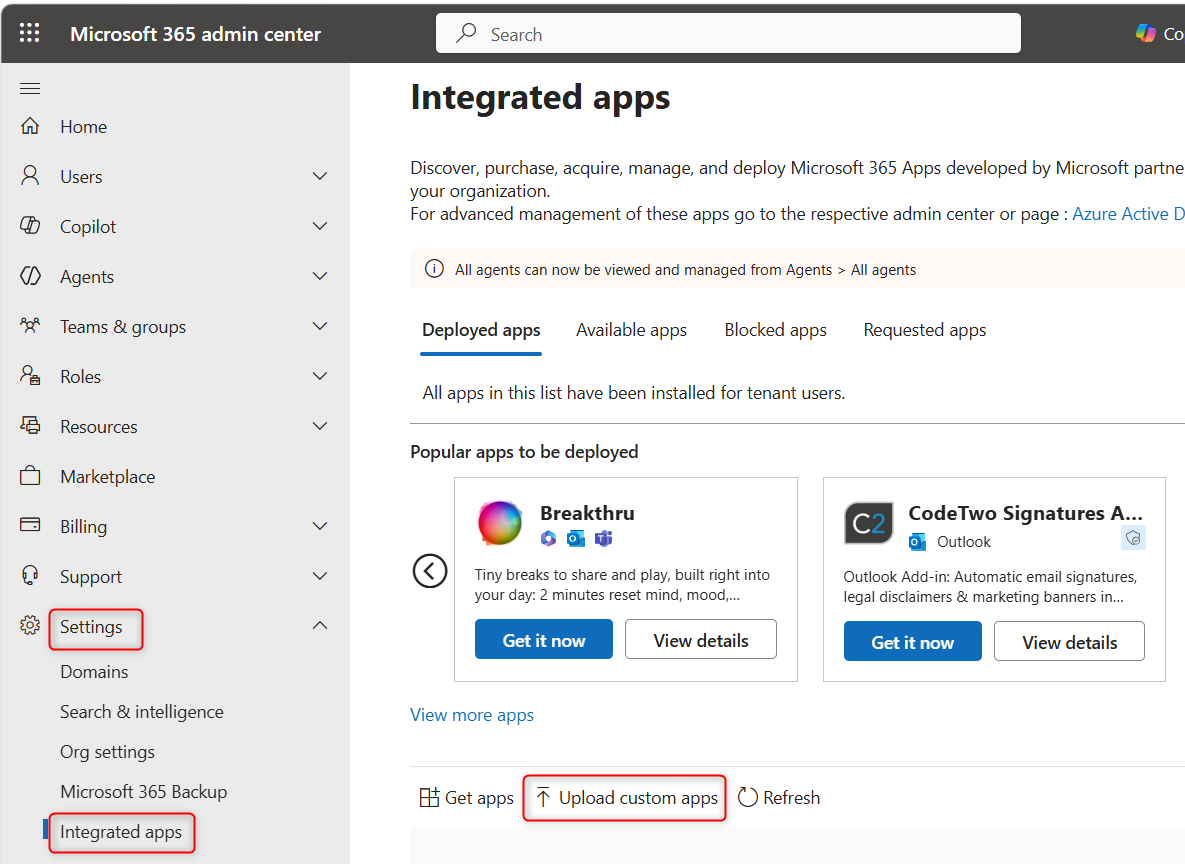Viewport: 1185px width, 864px height.
Task: Expand the Users menu chevron
Action: pos(320,176)
